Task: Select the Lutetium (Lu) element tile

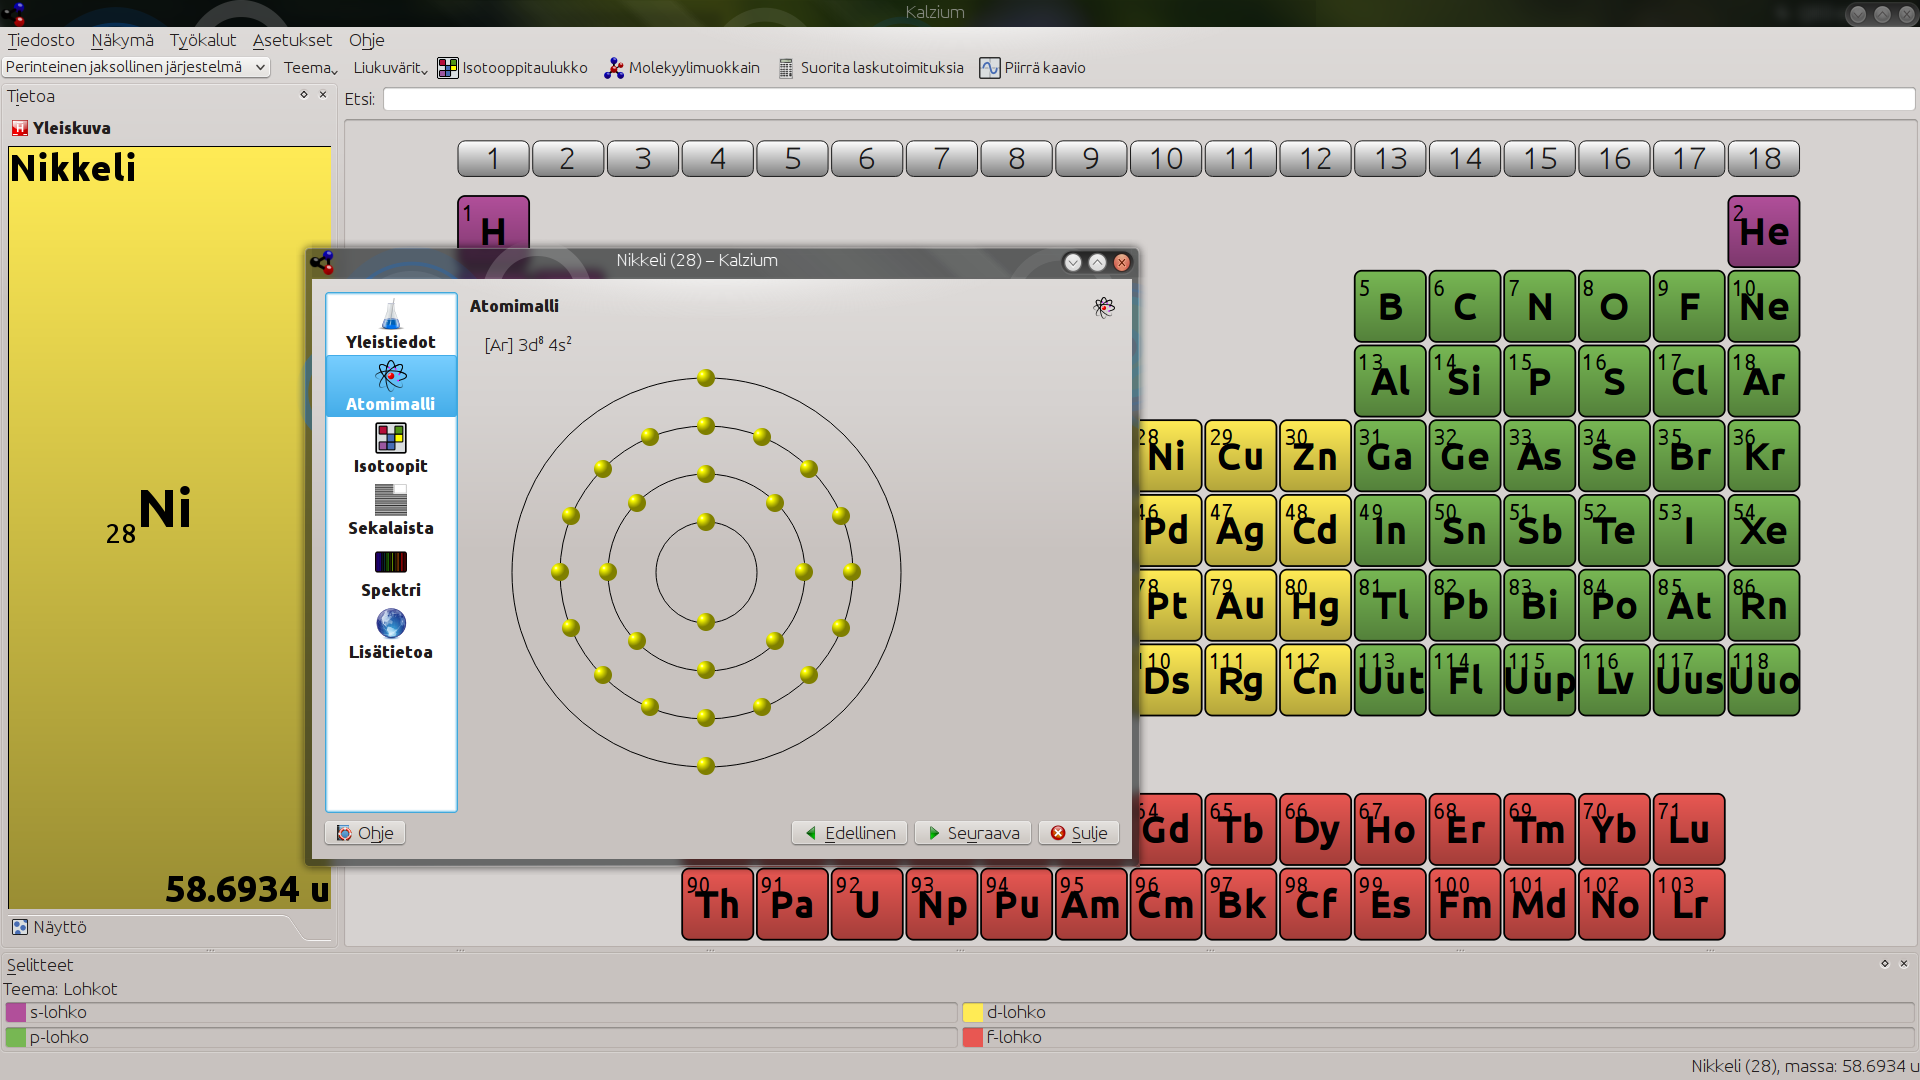Action: click(x=1689, y=829)
